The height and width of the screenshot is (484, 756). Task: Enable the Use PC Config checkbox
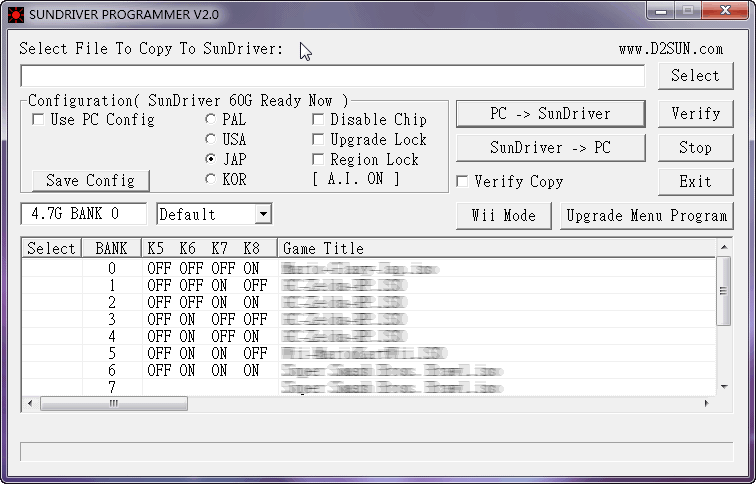pyautogui.click(x=38, y=119)
